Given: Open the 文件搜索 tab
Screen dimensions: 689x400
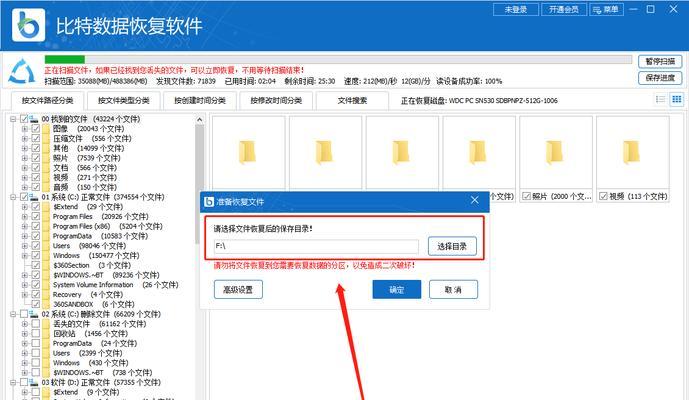Looking at the screenshot, I should click(x=352, y=101).
